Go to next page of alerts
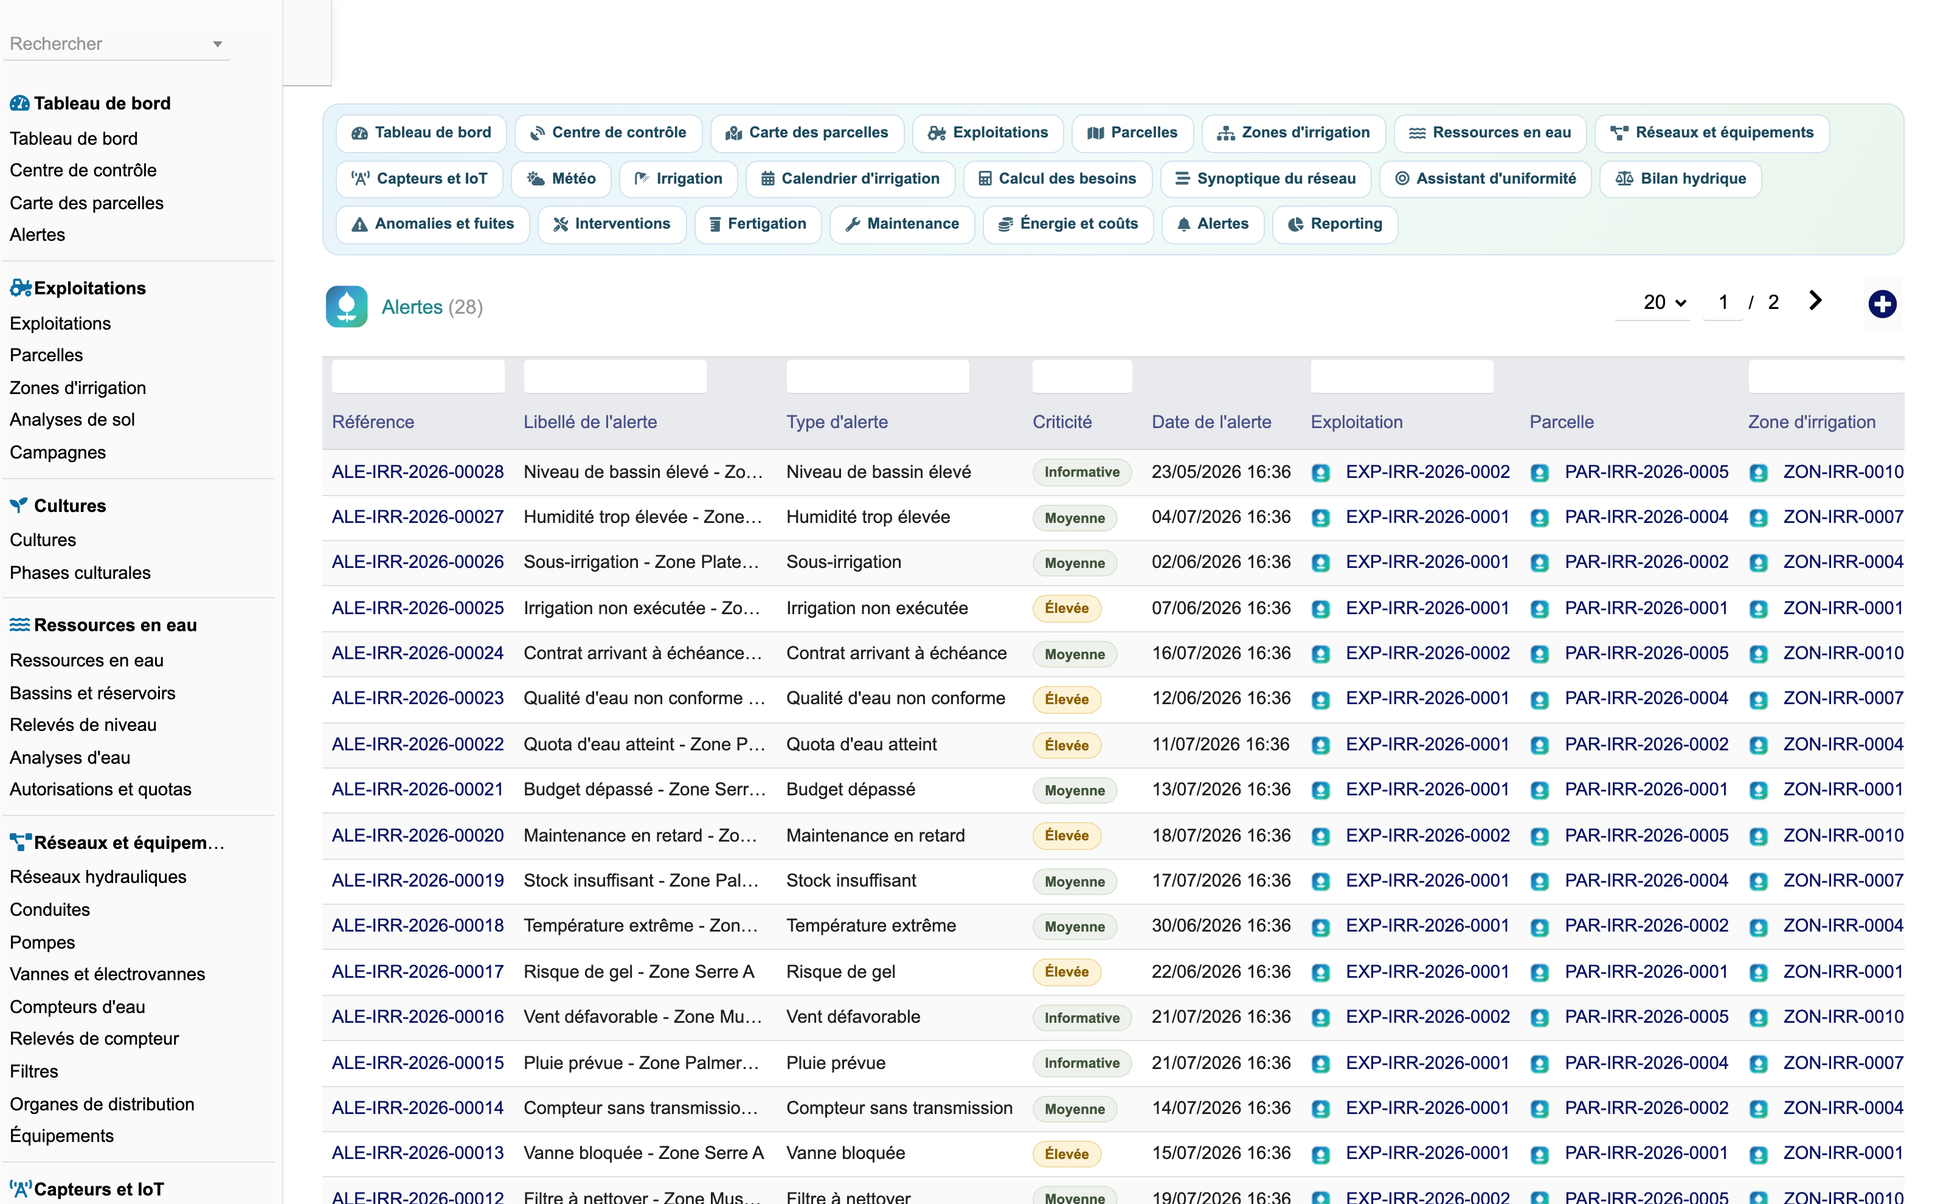Image resolution: width=1946 pixels, height=1204 pixels. (x=1815, y=301)
